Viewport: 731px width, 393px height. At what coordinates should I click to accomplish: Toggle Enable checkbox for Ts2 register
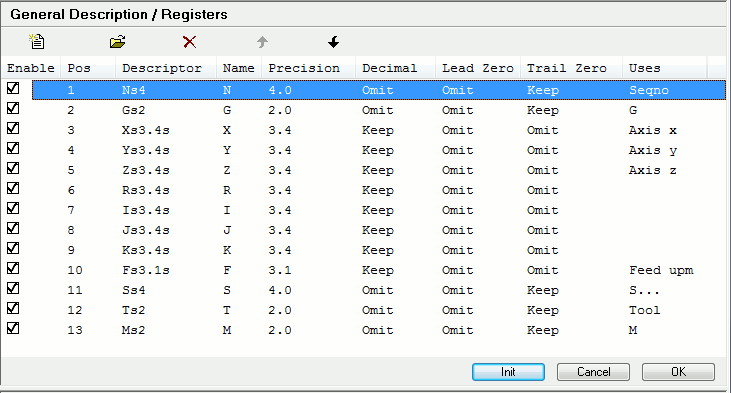coord(13,308)
